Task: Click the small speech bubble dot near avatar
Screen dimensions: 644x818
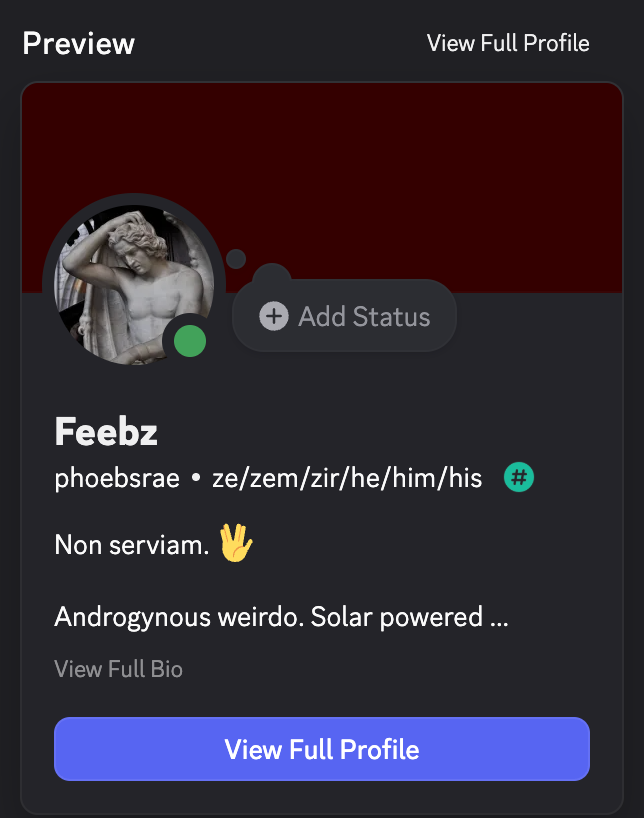Action: point(235,258)
